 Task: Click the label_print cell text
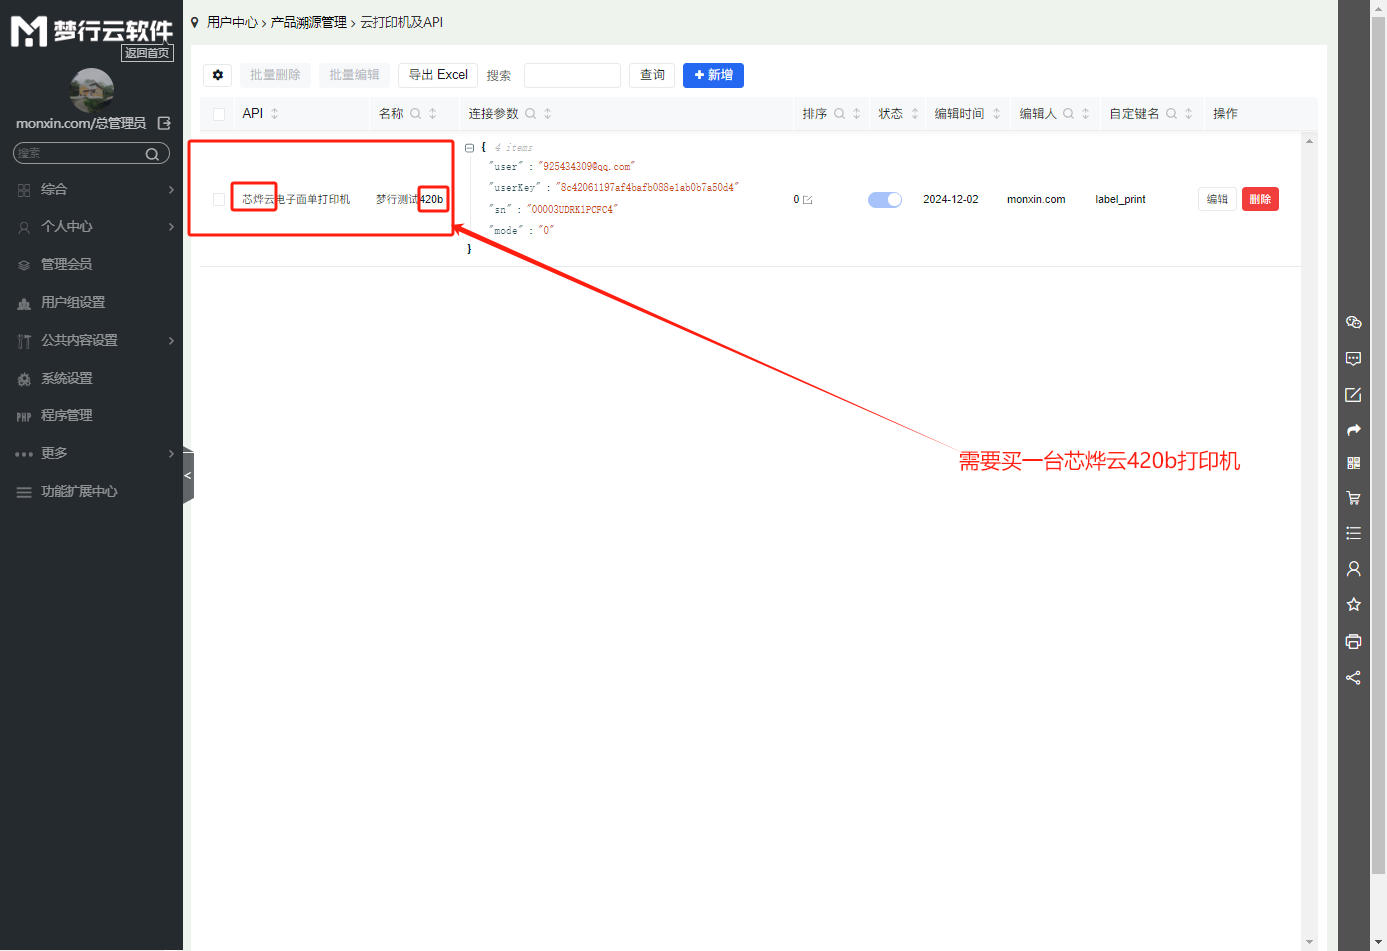pos(1120,200)
